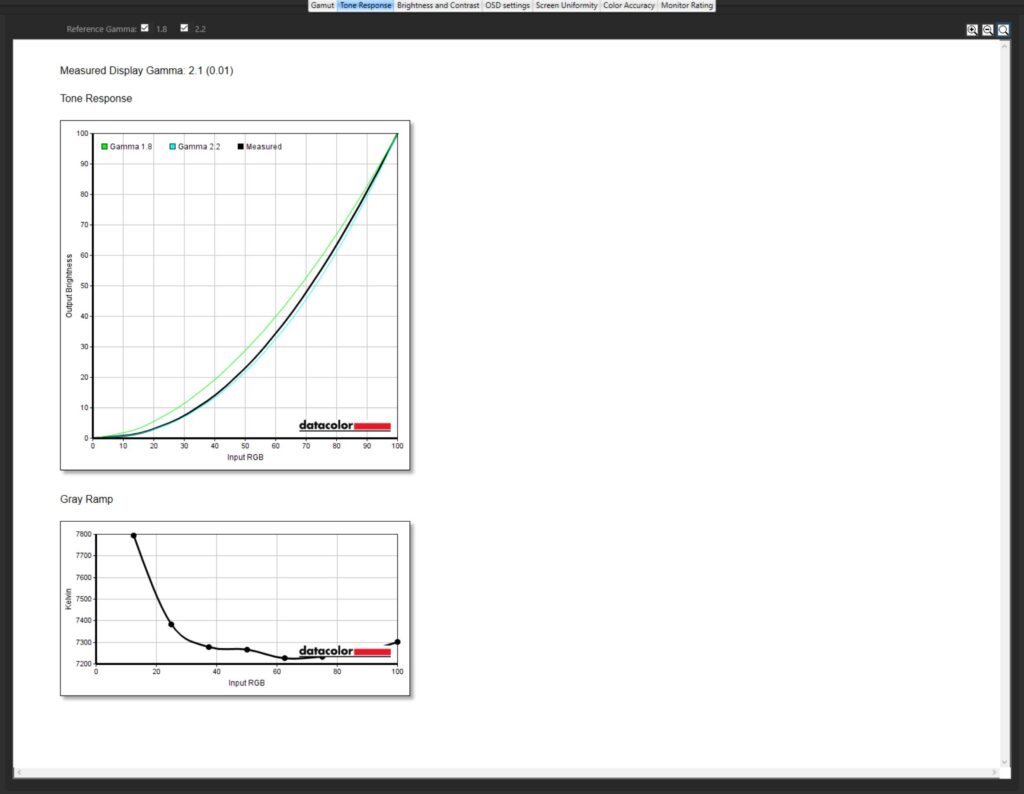Open the Brightness and Contrast tab

(x=438, y=6)
